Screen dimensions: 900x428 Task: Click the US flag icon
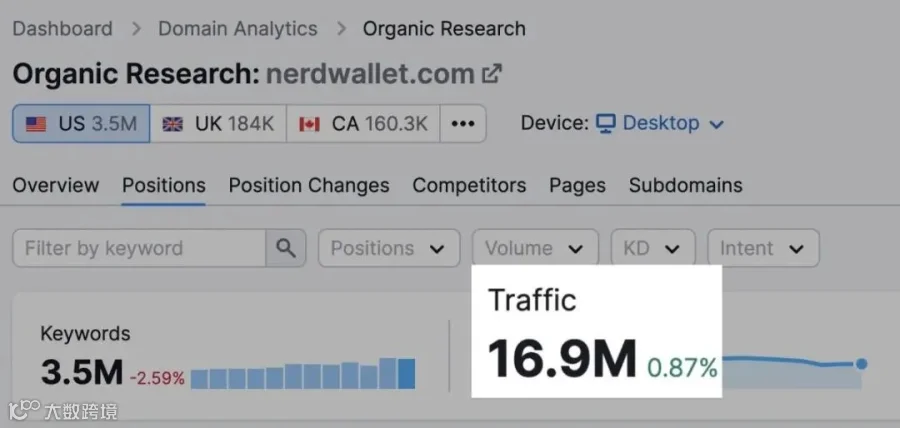[x=36, y=124]
